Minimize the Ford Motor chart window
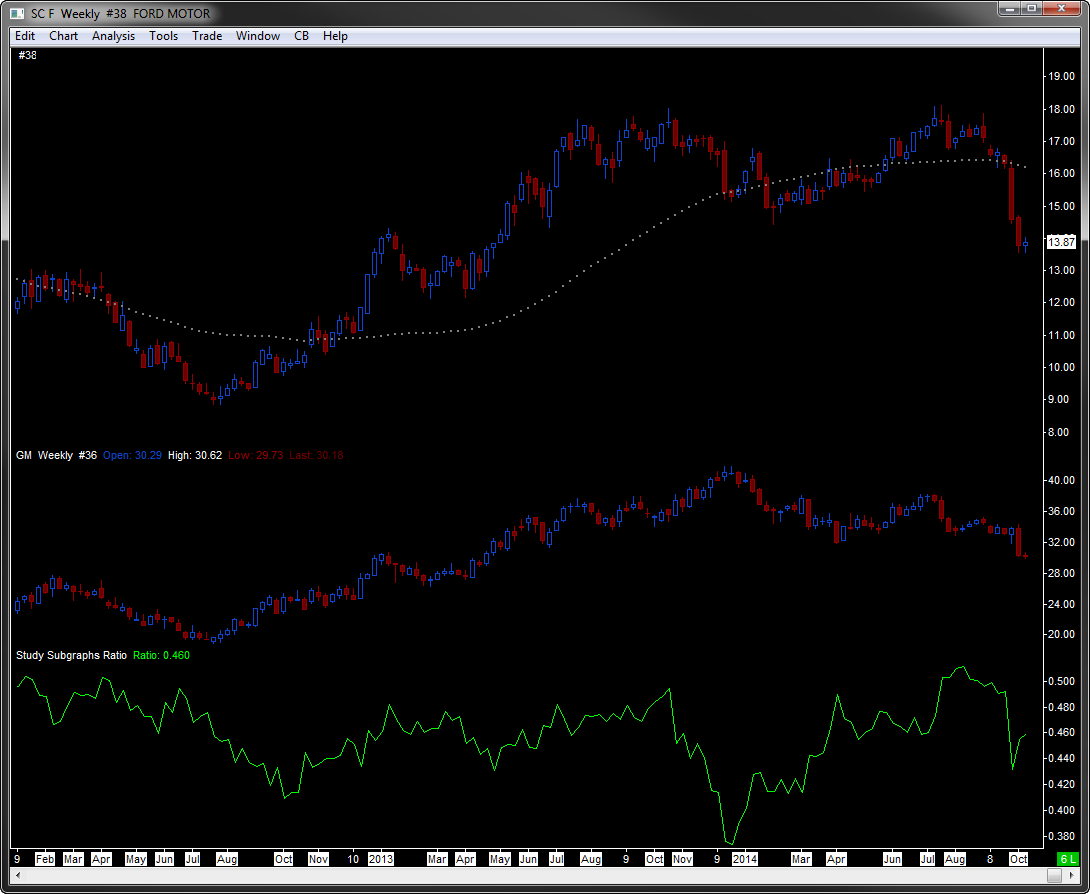Viewport: 1090px width, 894px height. tap(1009, 8)
